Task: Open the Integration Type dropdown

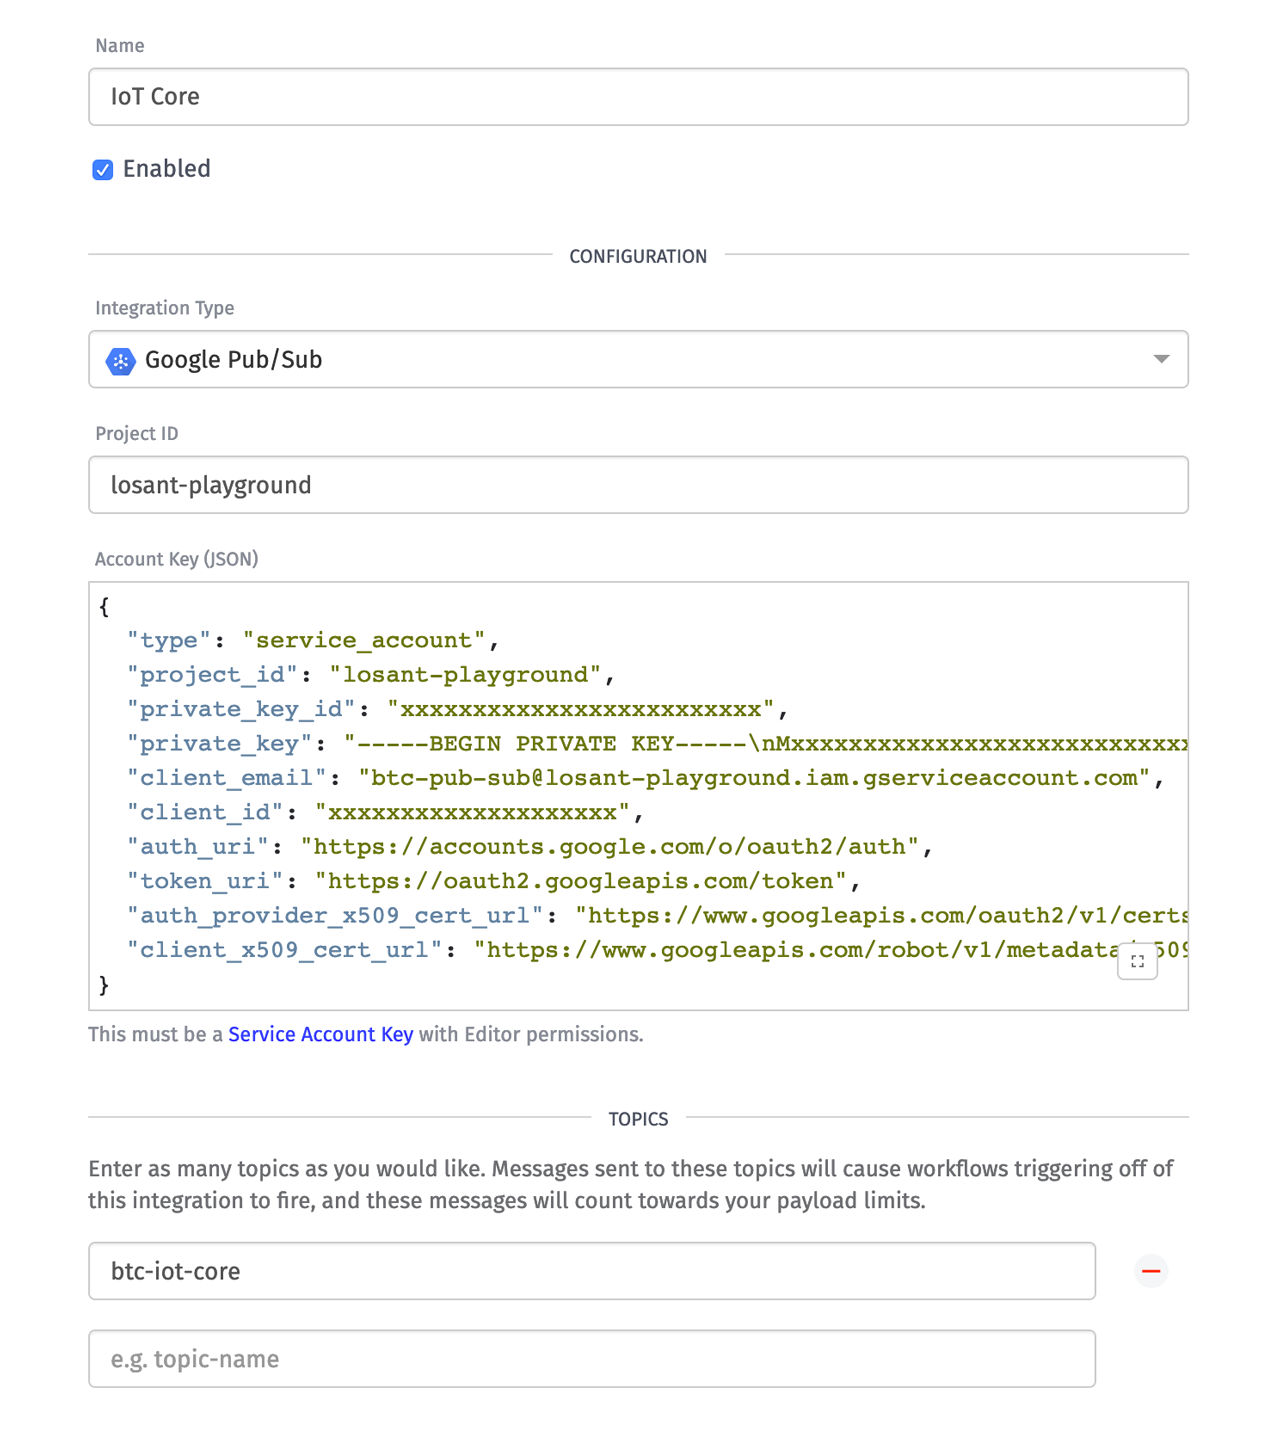Action: point(638,359)
